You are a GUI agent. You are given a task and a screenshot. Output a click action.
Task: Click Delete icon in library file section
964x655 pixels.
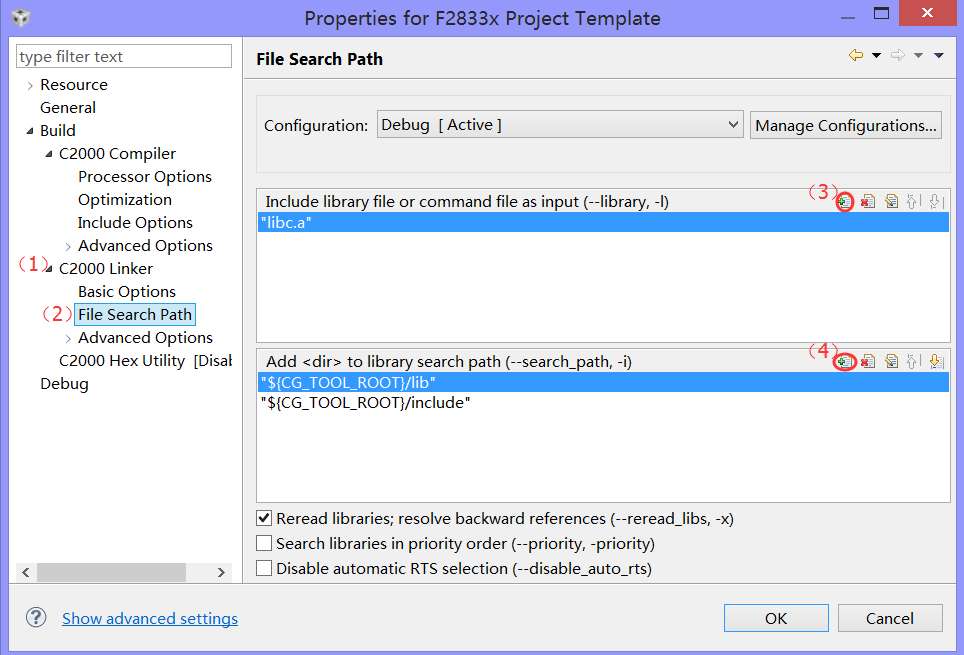(x=868, y=201)
